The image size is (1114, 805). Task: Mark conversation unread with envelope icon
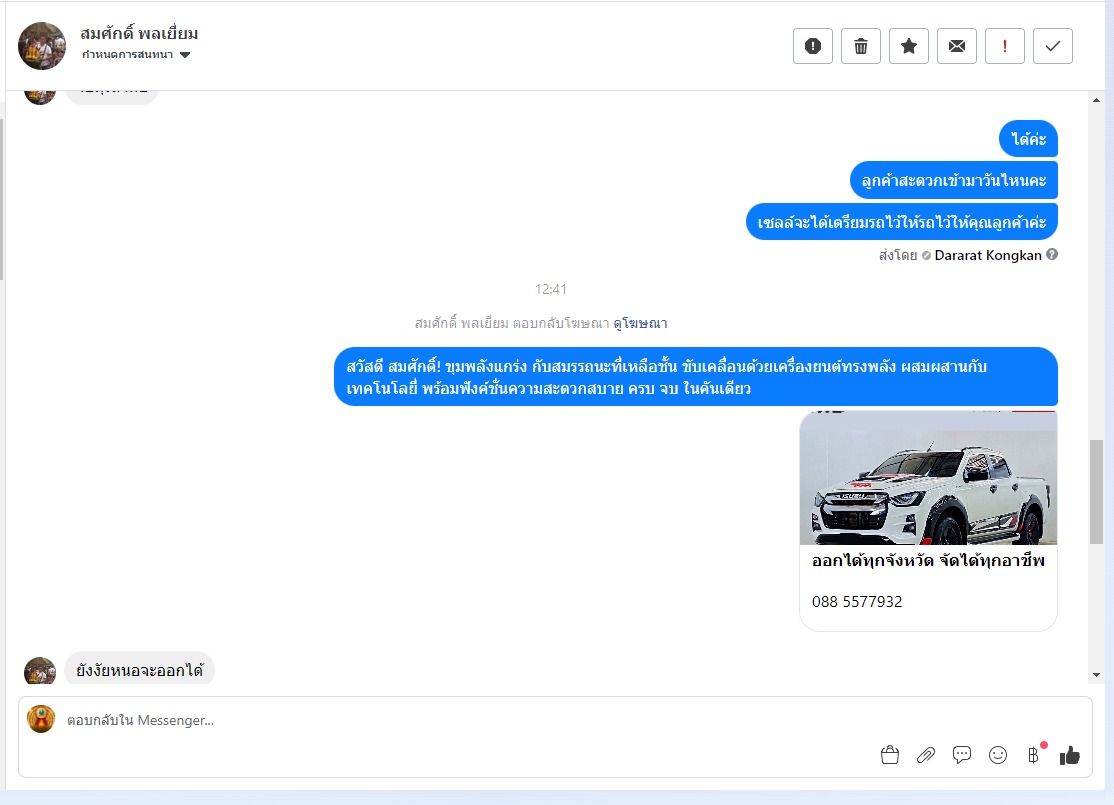click(957, 46)
